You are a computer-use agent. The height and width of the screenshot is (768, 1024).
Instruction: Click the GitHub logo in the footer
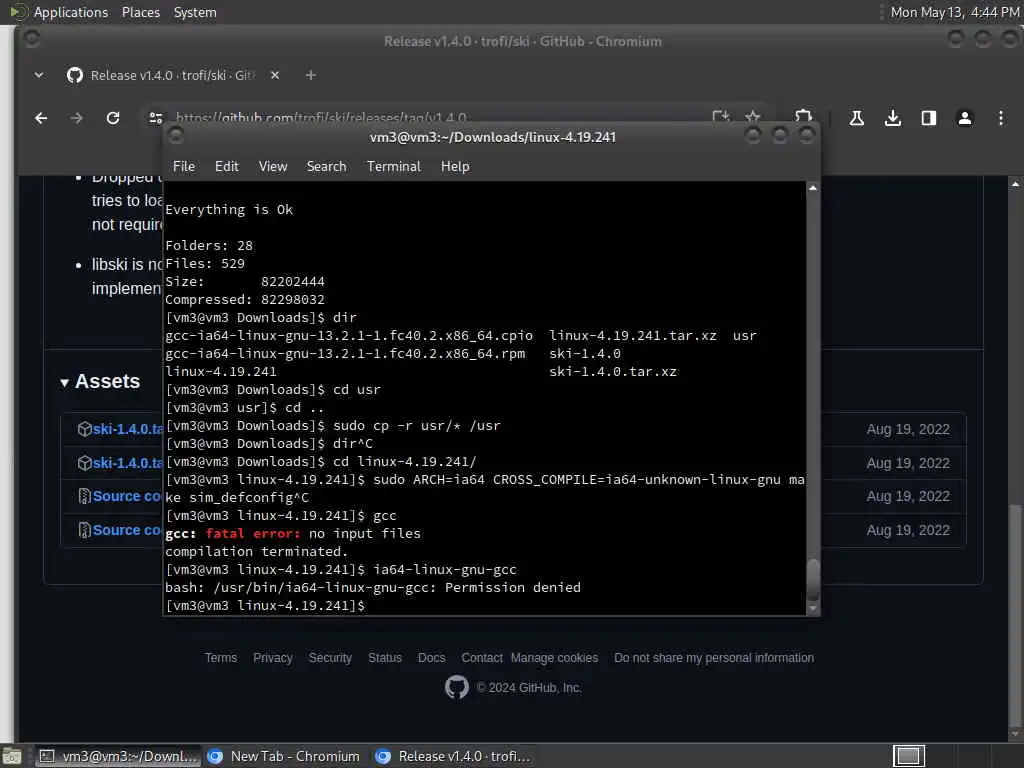(456, 688)
